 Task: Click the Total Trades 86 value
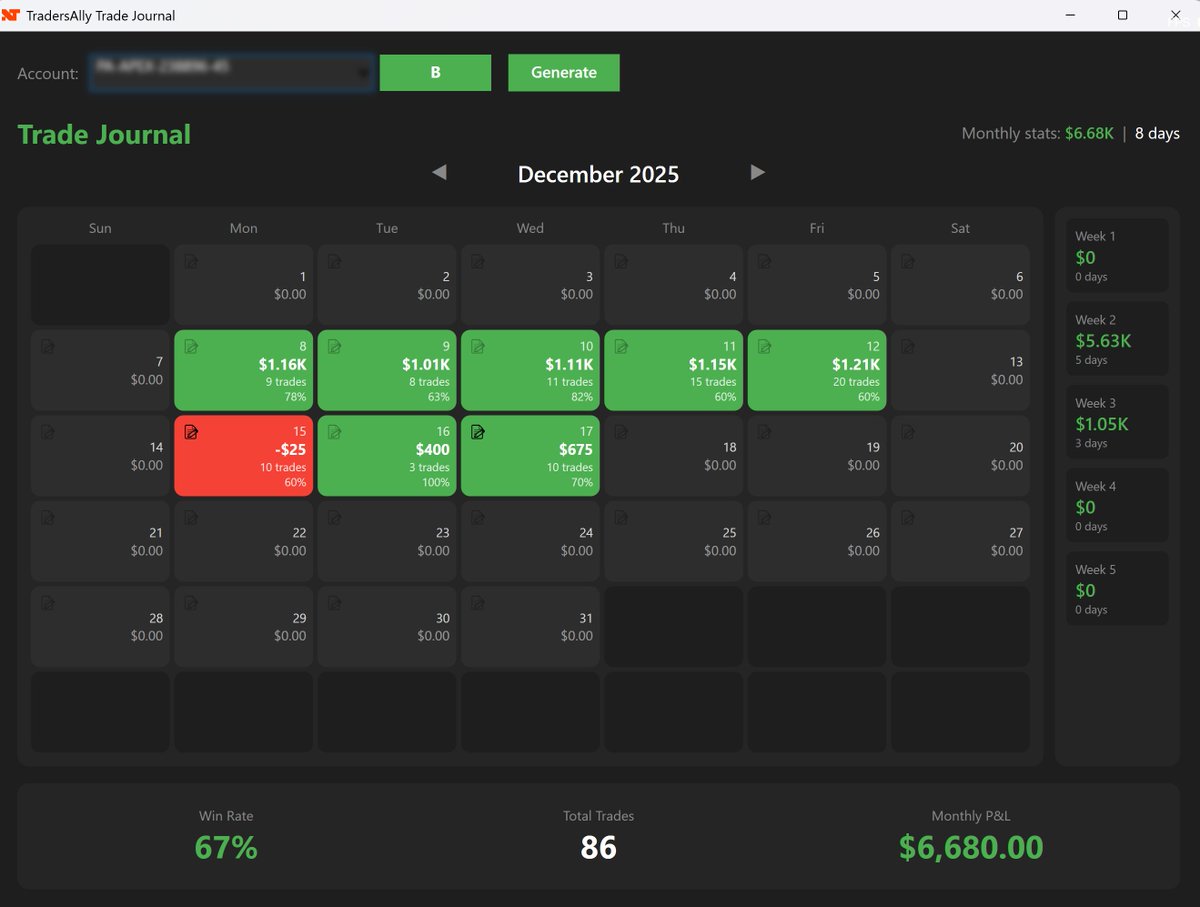(598, 848)
